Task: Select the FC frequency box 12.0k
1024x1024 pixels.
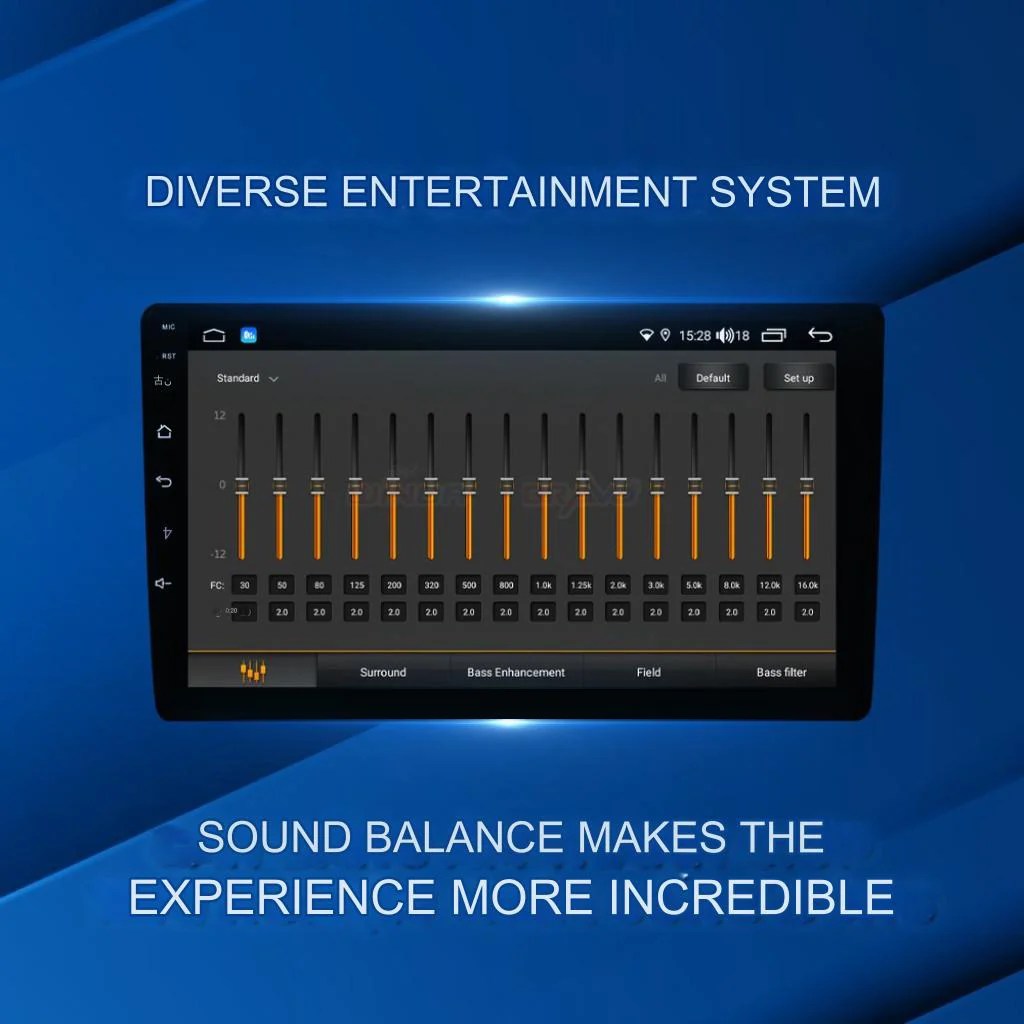Action: point(769,585)
